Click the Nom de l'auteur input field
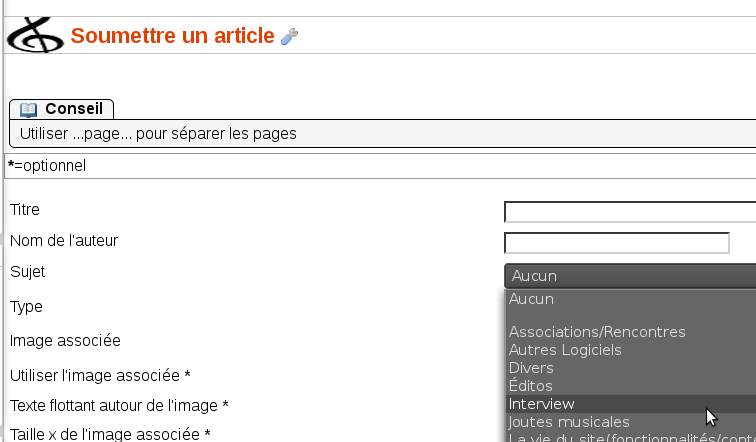756x442 pixels. (x=617, y=242)
